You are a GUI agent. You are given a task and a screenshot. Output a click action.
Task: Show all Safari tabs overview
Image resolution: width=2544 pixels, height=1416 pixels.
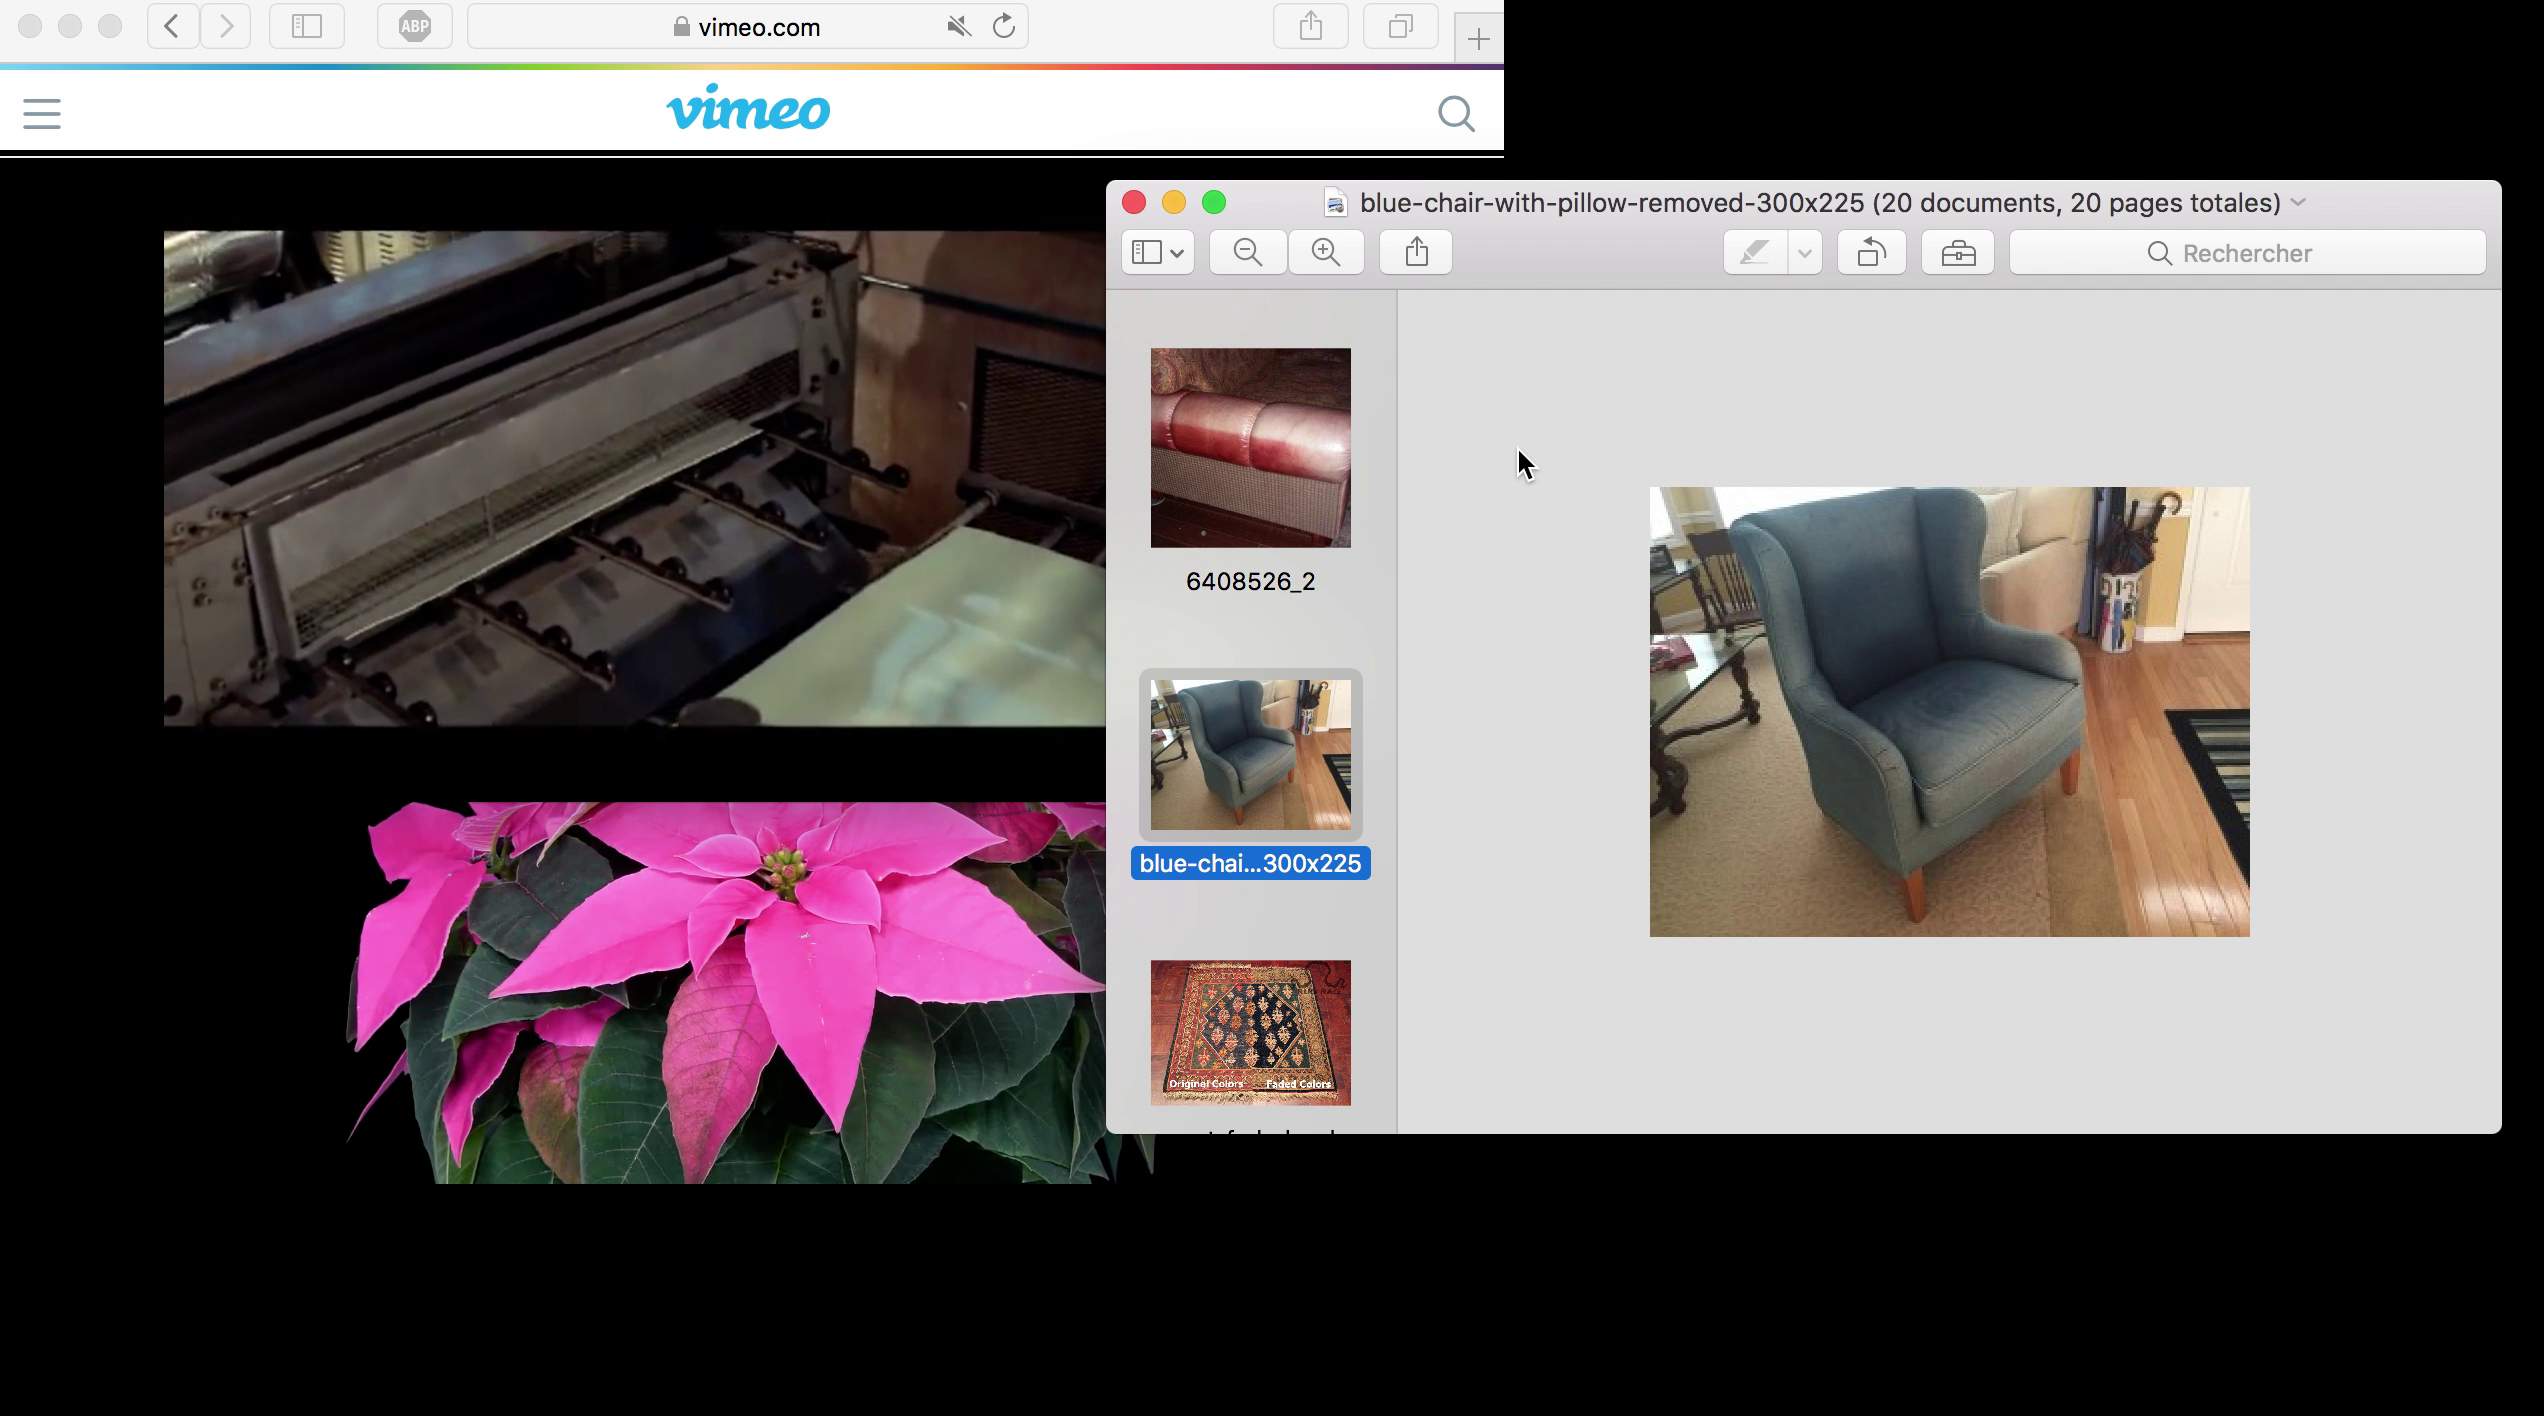click(1401, 27)
